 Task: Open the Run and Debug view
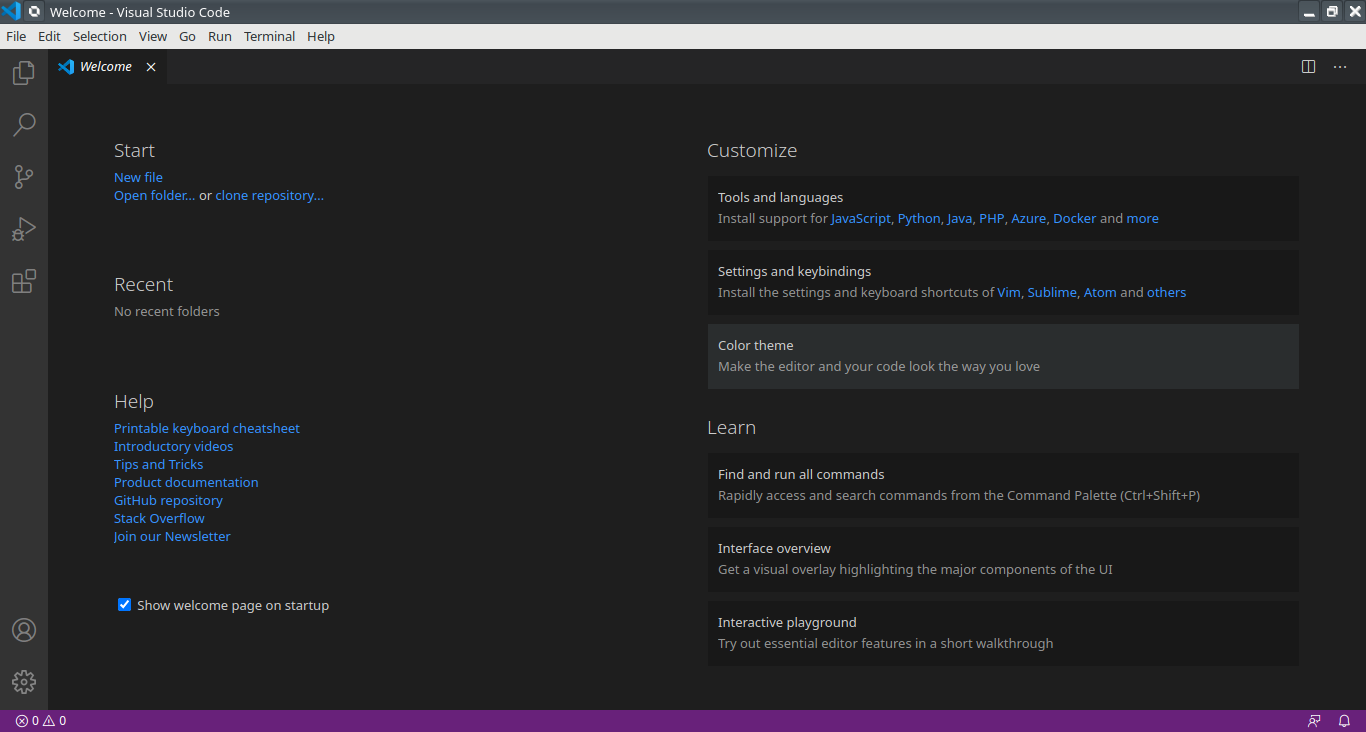click(24, 229)
